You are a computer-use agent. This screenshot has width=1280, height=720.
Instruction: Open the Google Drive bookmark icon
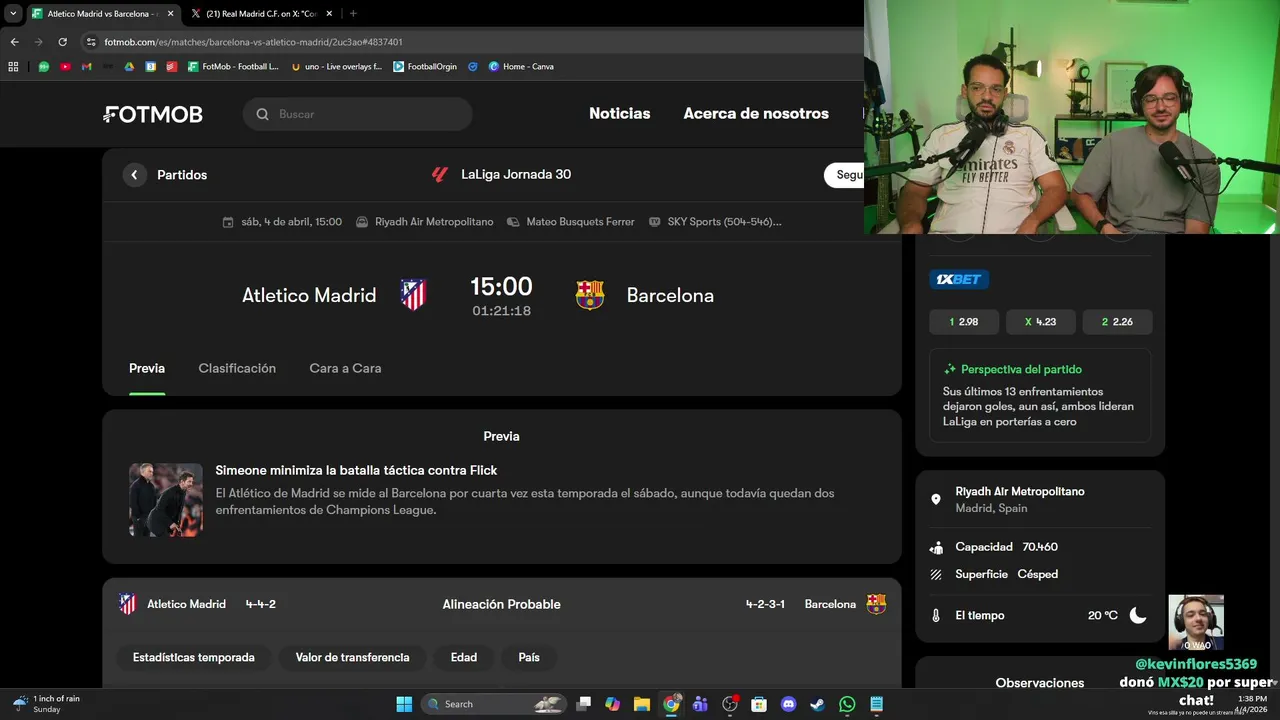[x=129, y=67]
